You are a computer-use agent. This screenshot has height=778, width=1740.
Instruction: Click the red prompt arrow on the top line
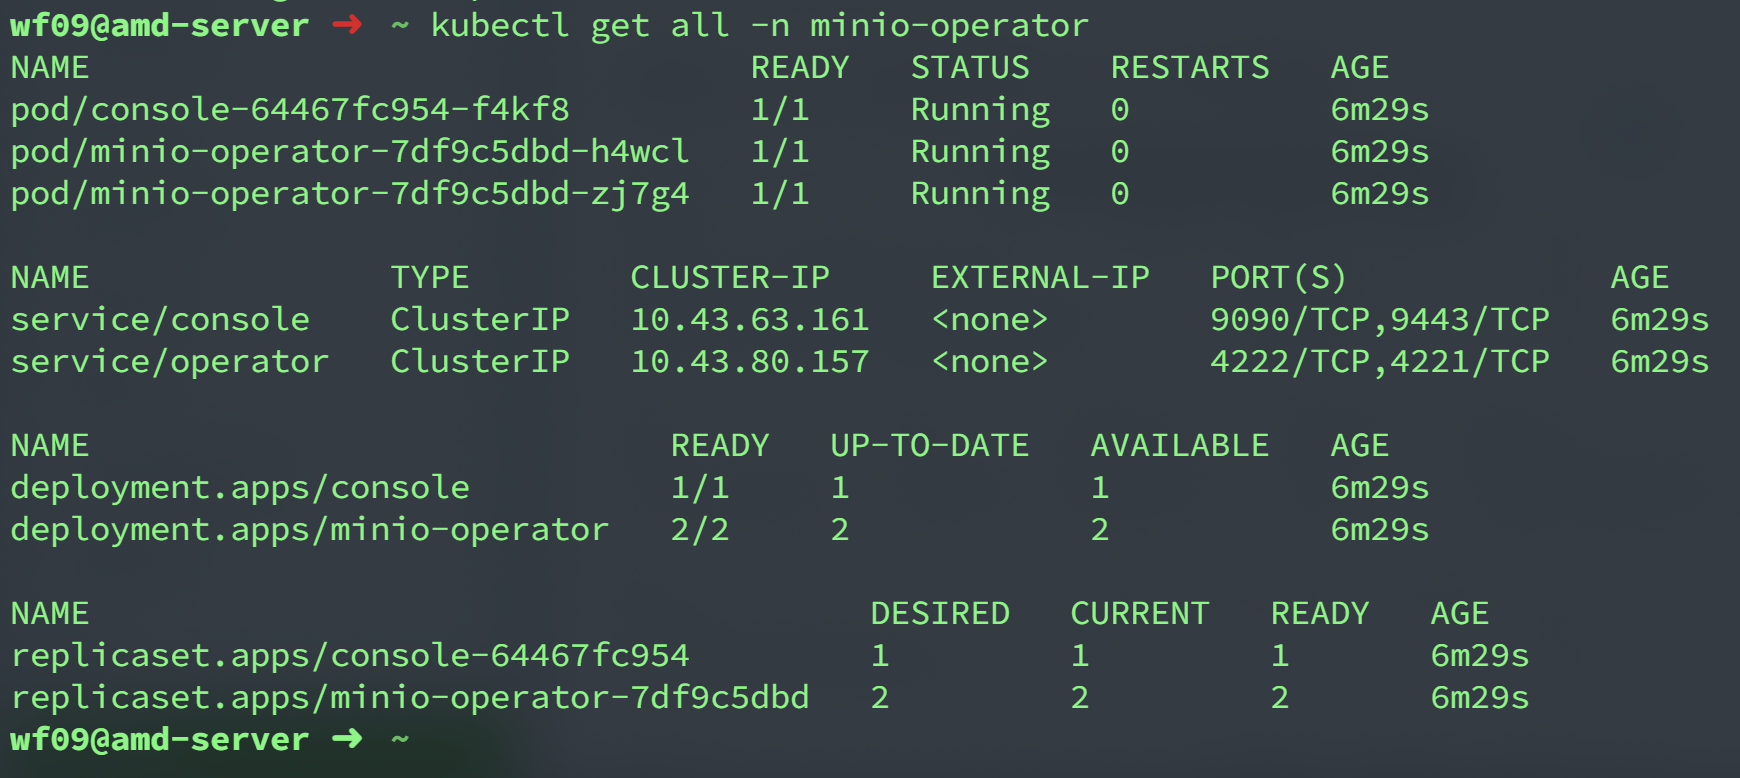[x=346, y=24]
